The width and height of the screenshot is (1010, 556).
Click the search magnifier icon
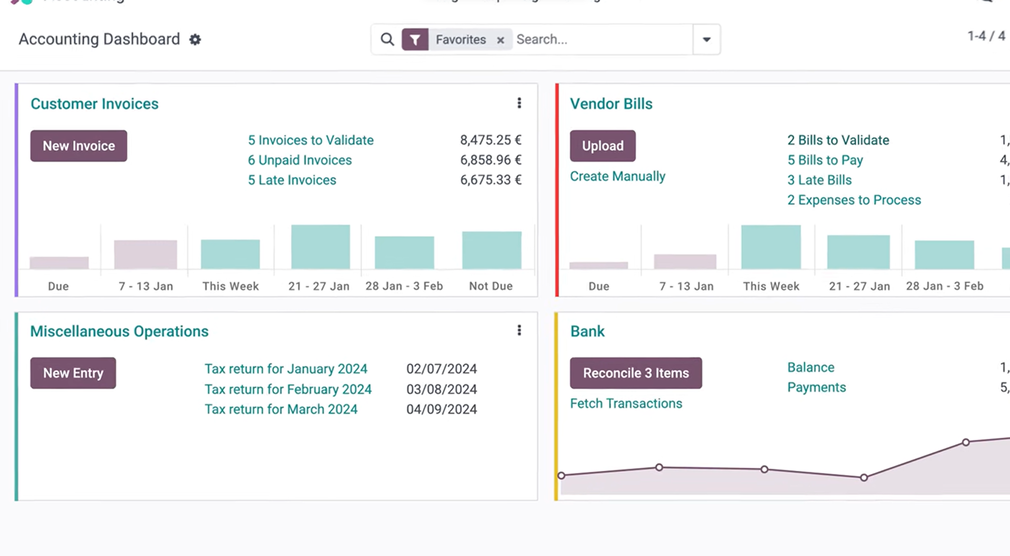click(x=387, y=40)
